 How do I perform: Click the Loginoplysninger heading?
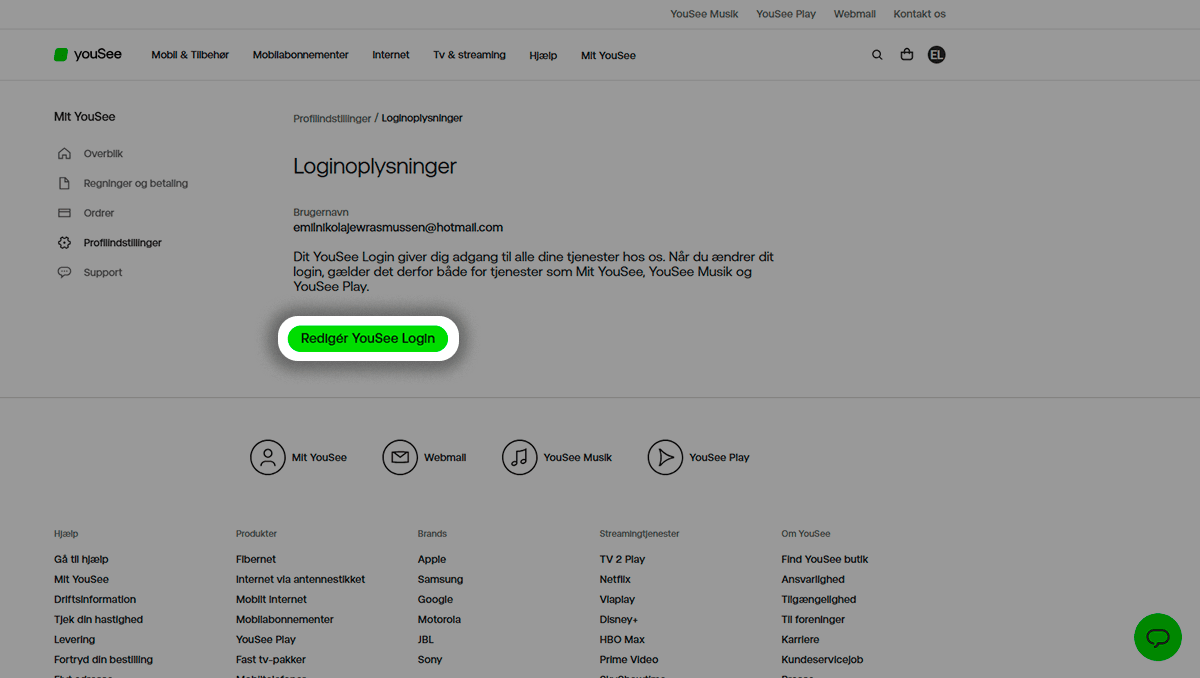point(375,166)
